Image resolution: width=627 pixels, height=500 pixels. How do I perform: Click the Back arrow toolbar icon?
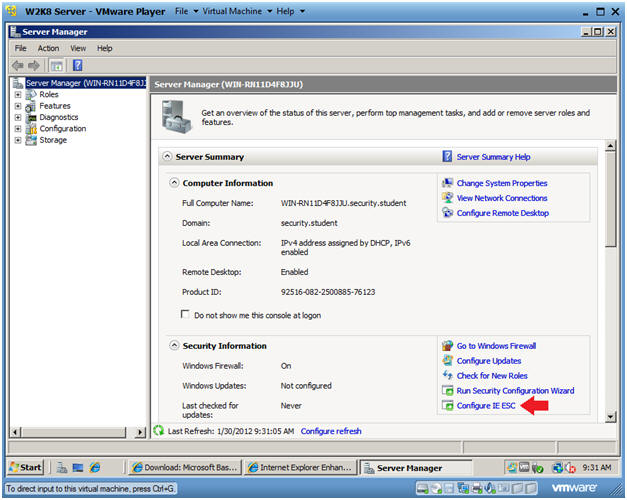click(x=18, y=65)
